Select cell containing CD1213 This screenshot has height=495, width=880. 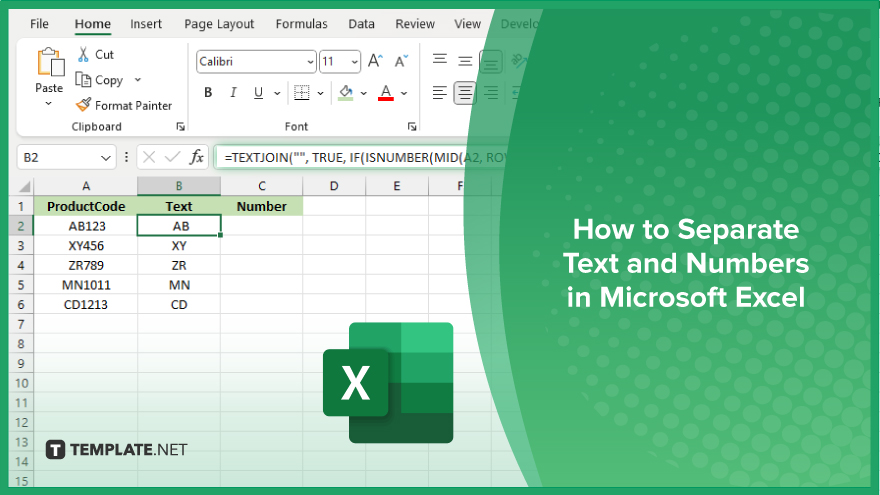tap(86, 305)
